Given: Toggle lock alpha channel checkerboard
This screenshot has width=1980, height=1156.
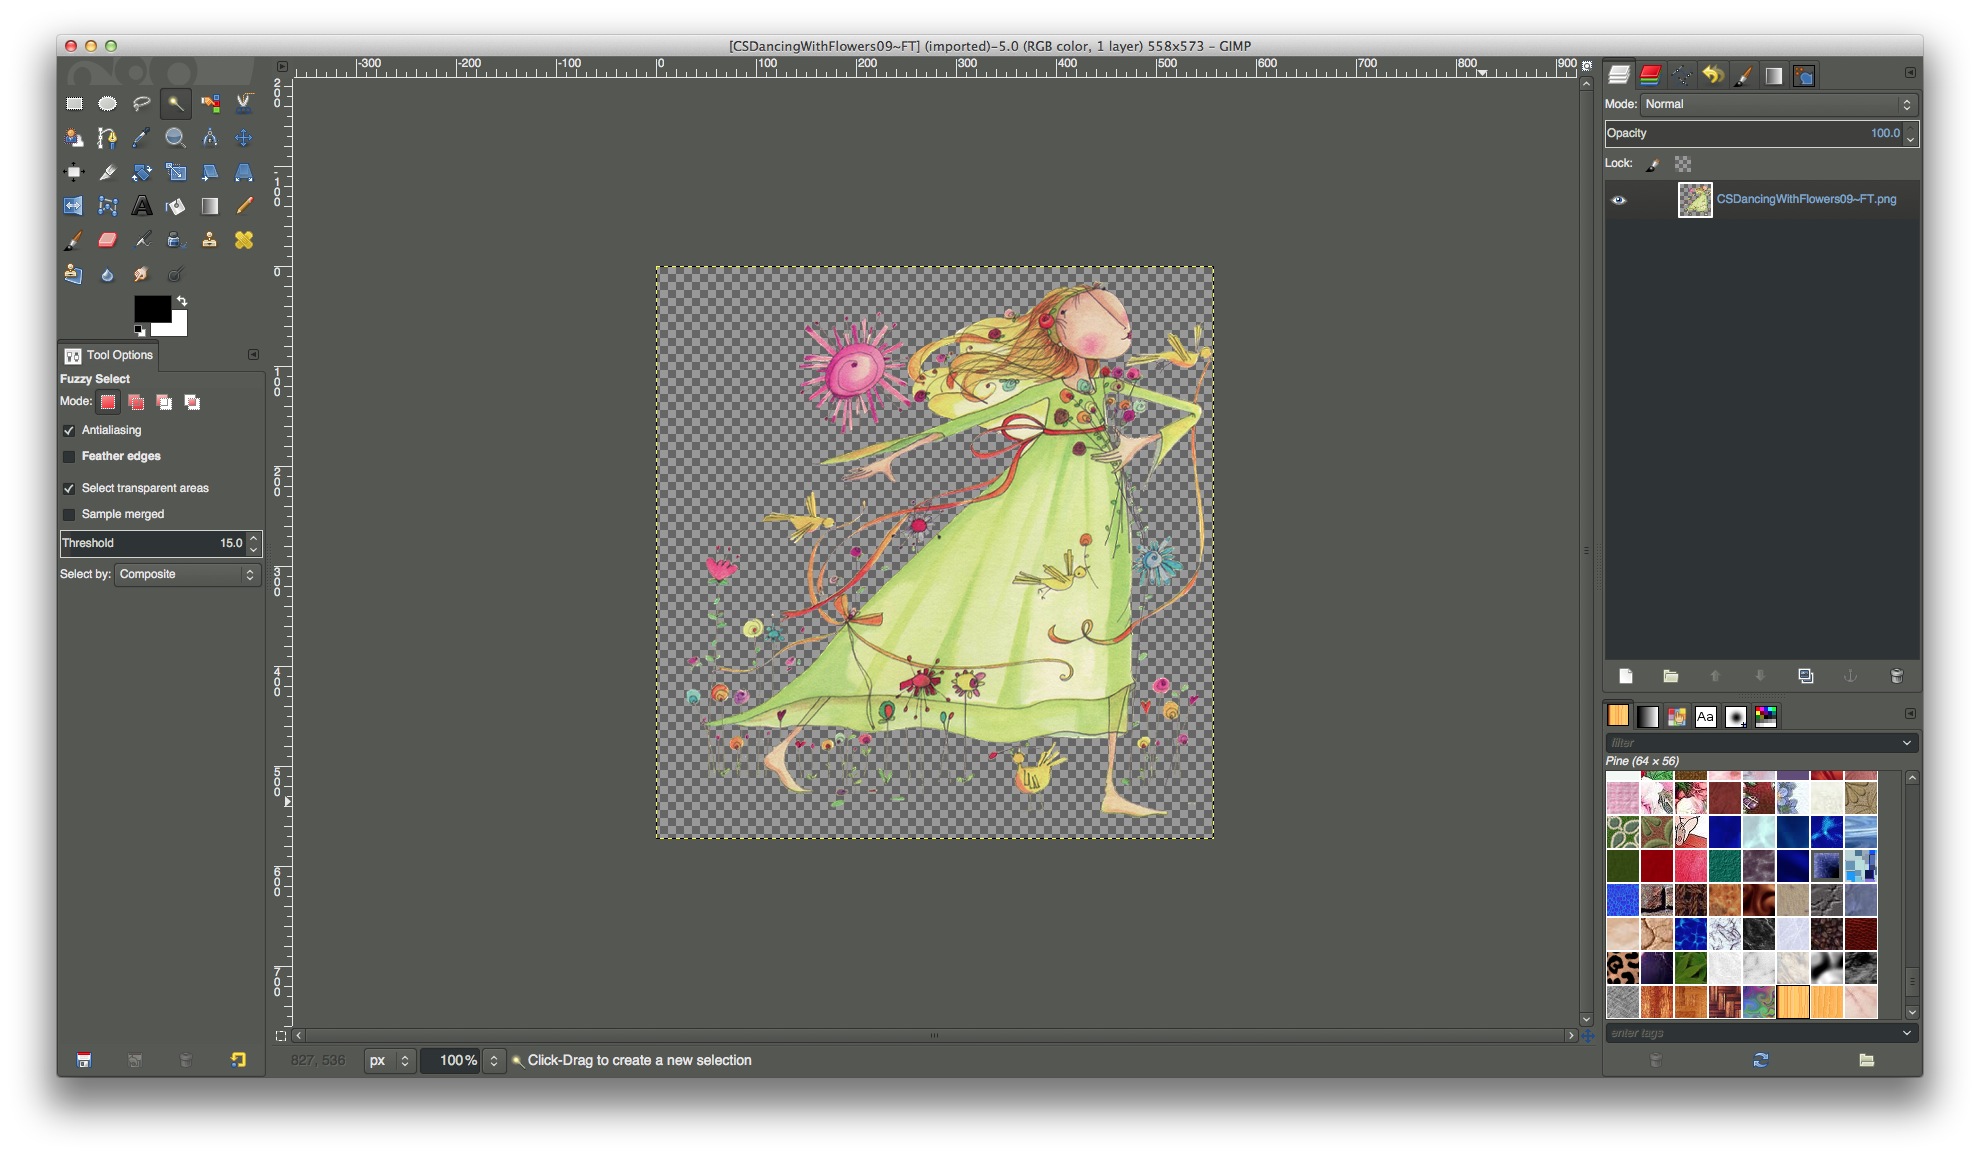Looking at the screenshot, I should tap(1684, 164).
